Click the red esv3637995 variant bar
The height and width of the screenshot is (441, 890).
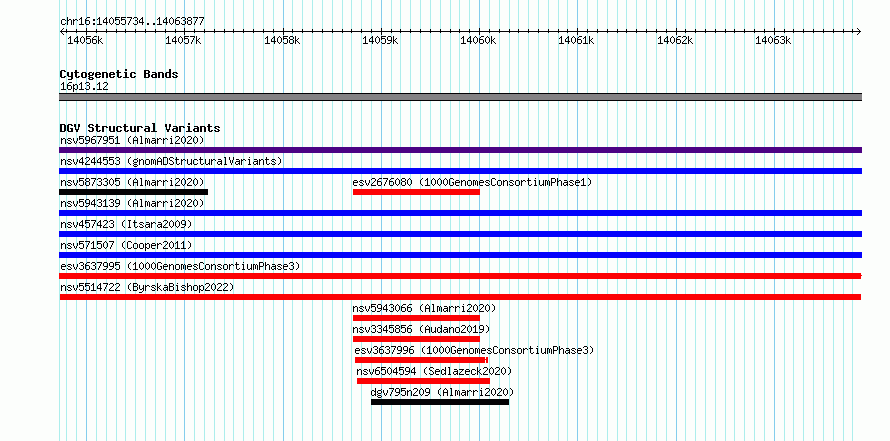pos(460,276)
